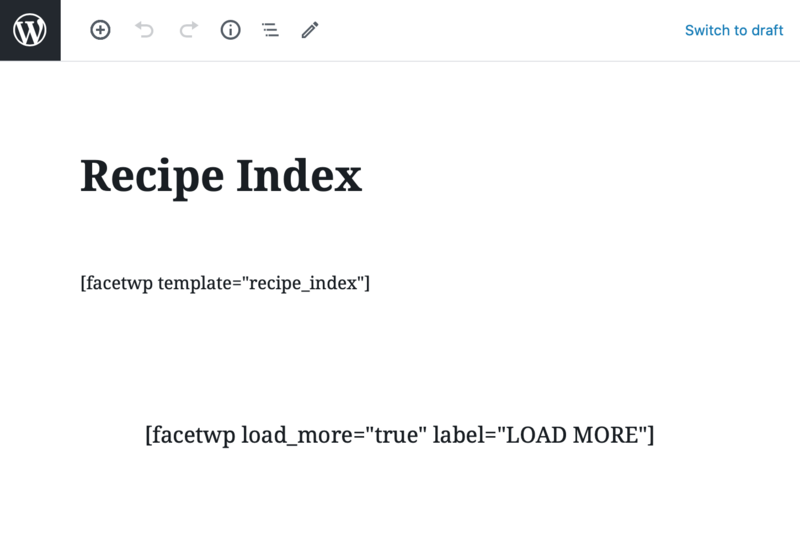Open the Tools pencil menu
800x552 pixels.
point(310,30)
